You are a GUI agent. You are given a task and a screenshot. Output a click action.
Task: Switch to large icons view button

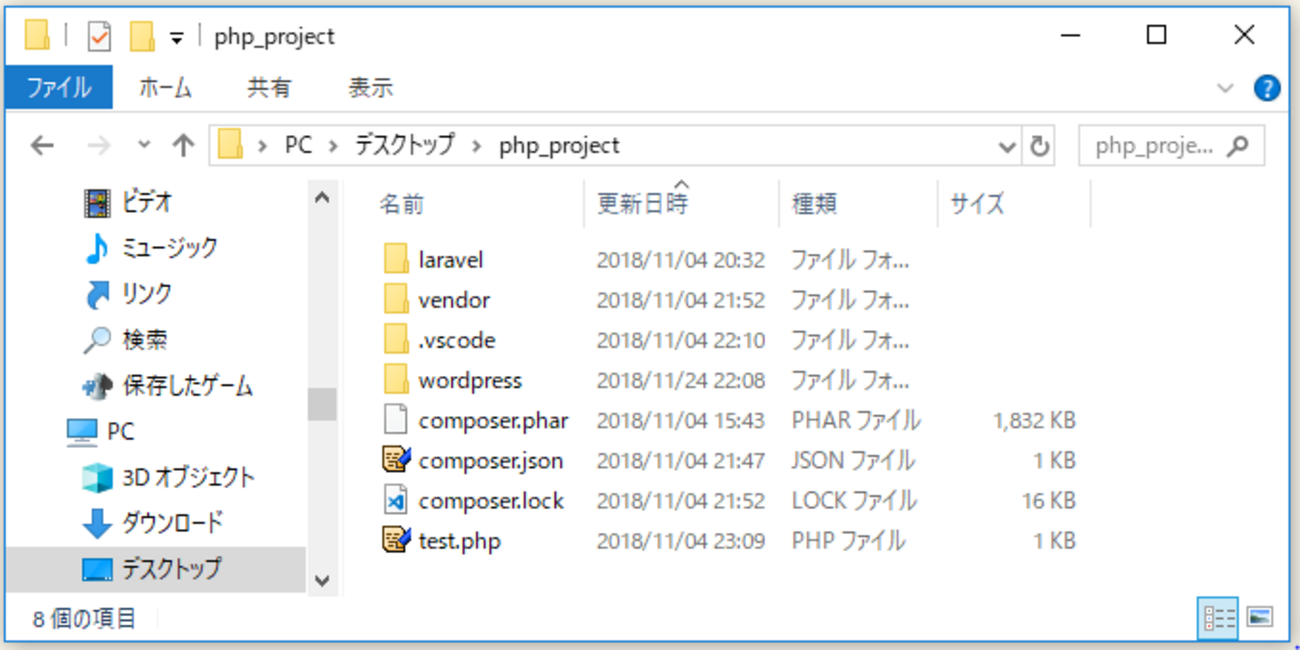1260,618
